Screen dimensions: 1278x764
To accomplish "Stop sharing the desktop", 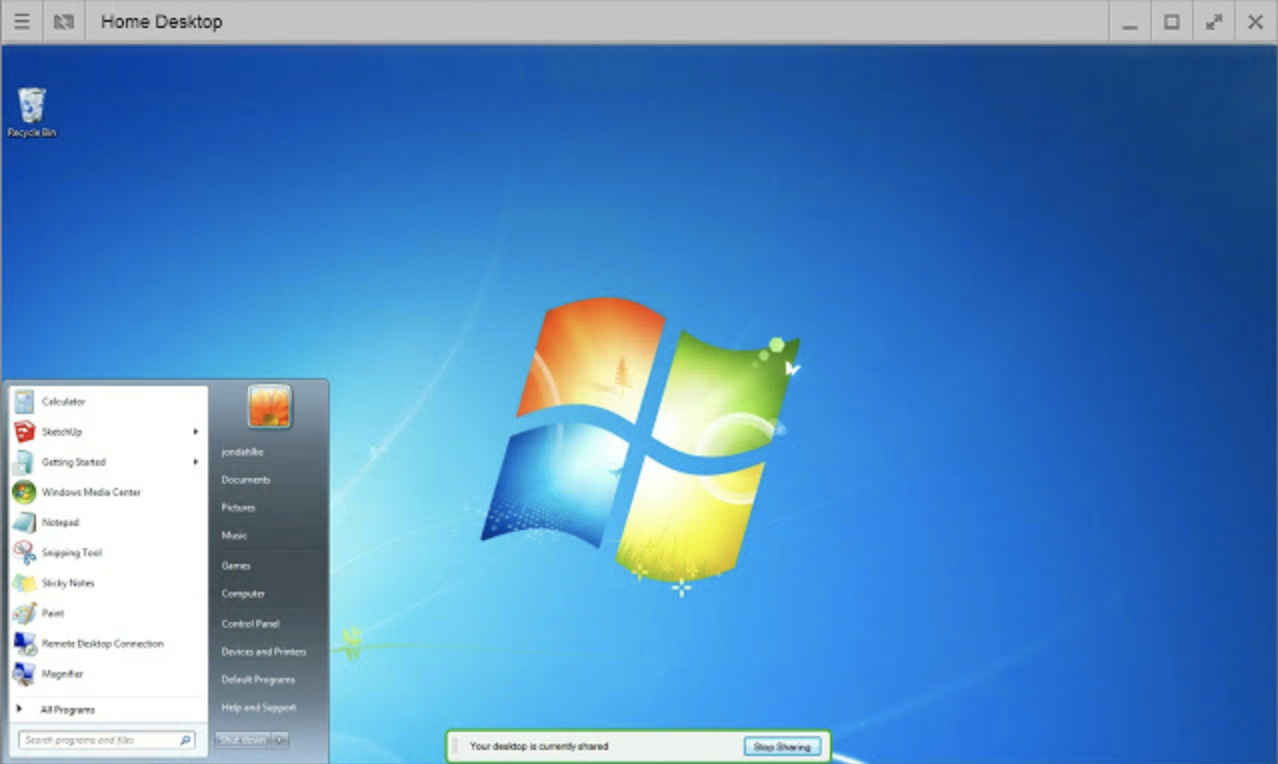I will click(x=782, y=747).
